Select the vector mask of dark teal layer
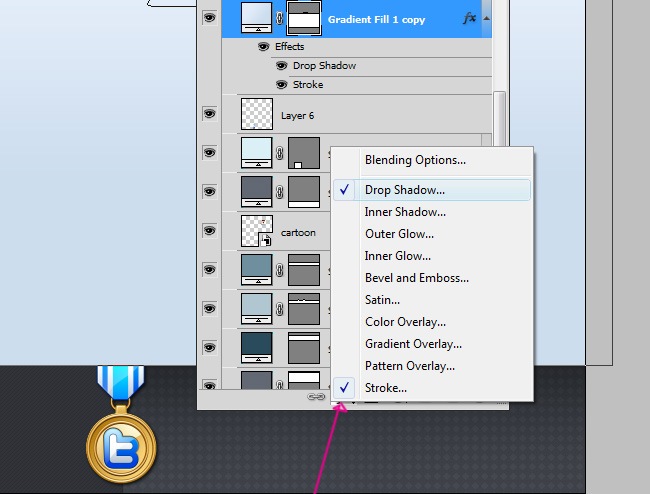The height and width of the screenshot is (494, 650). pos(304,348)
